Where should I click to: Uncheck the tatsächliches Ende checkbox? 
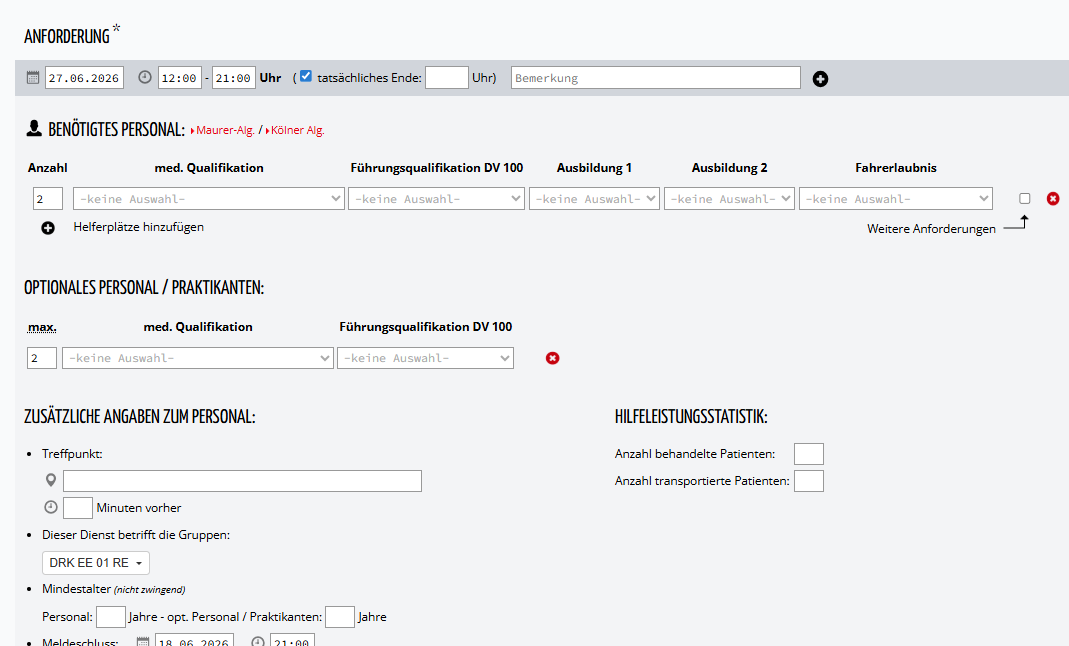306,77
